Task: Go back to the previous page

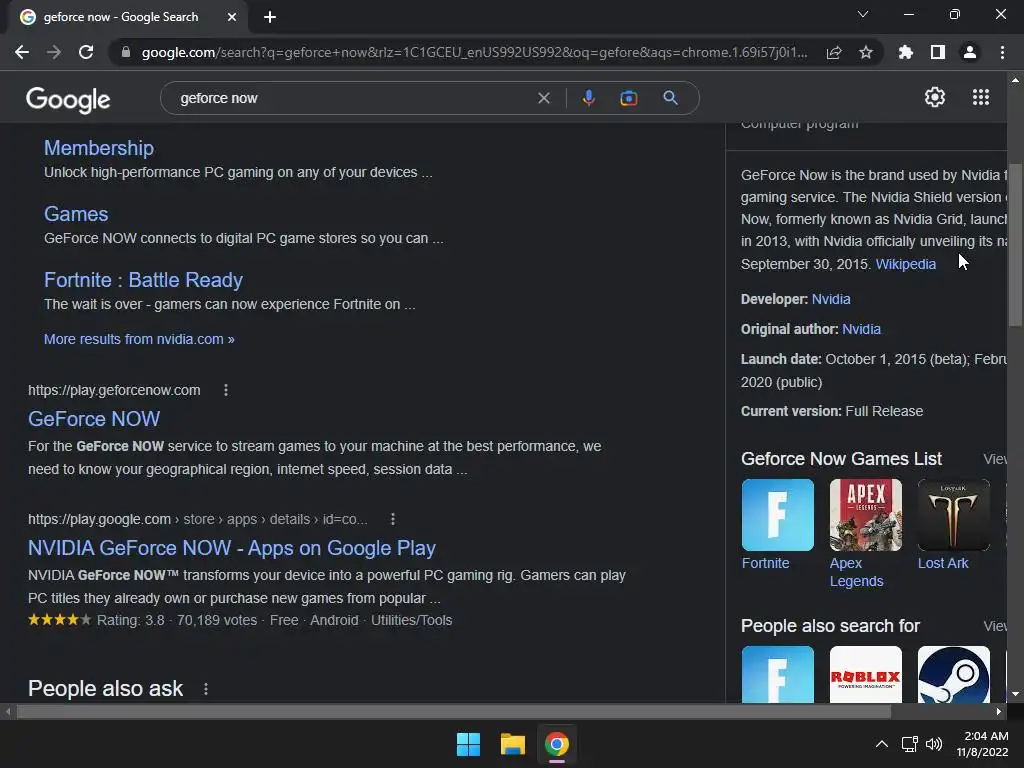Action: tap(22, 52)
